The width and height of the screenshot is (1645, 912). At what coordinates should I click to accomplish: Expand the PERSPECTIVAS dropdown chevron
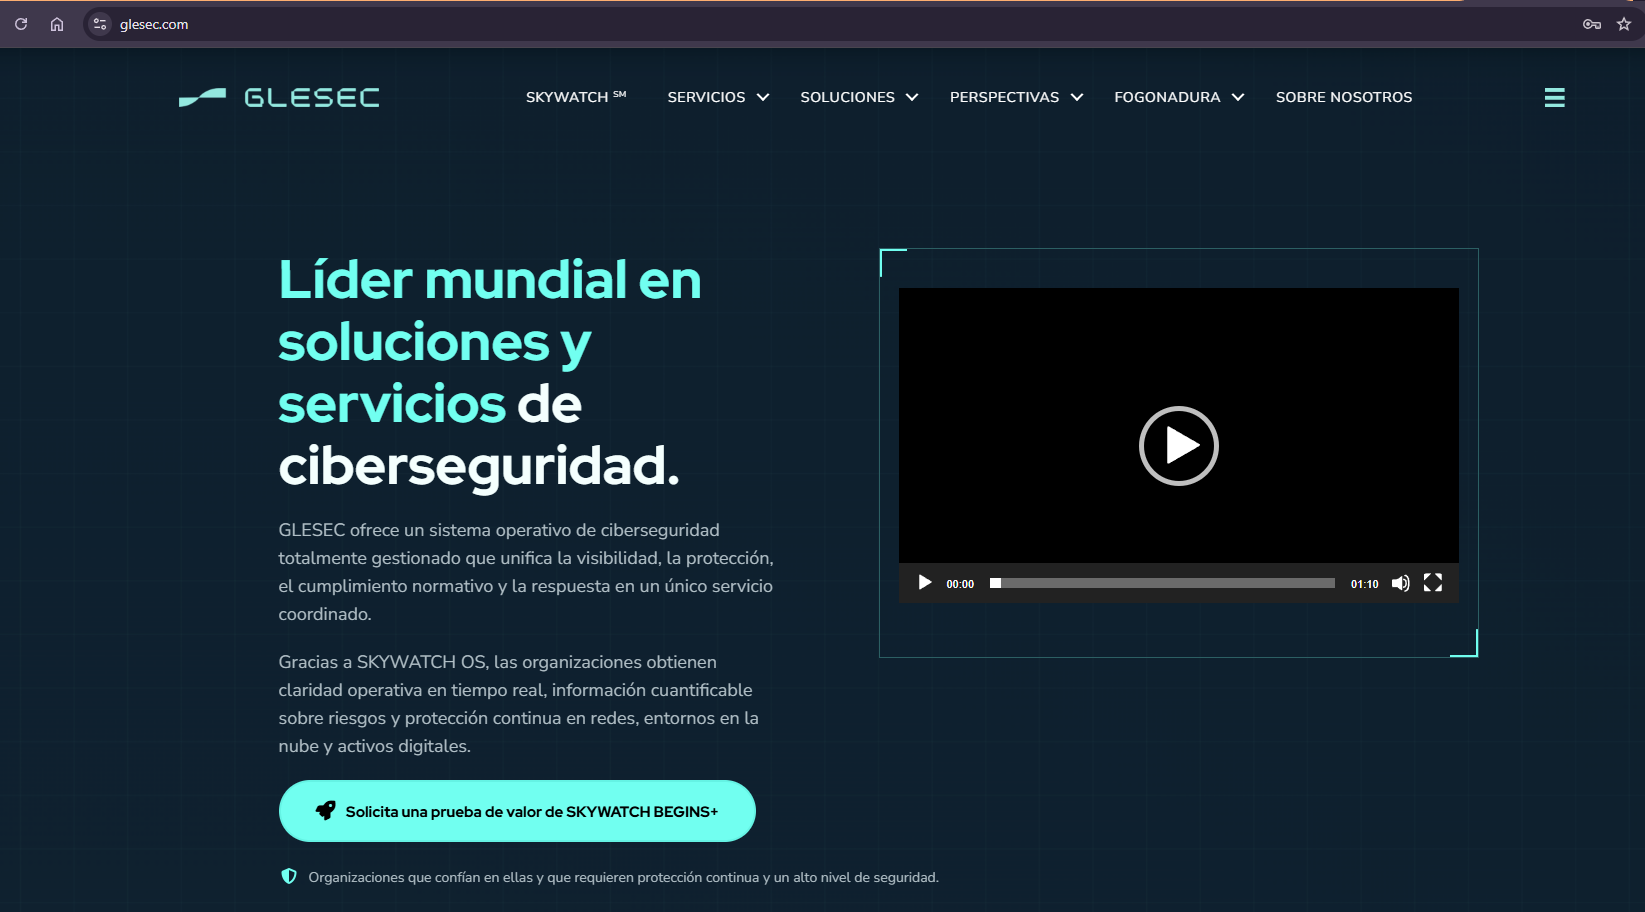(x=1077, y=97)
